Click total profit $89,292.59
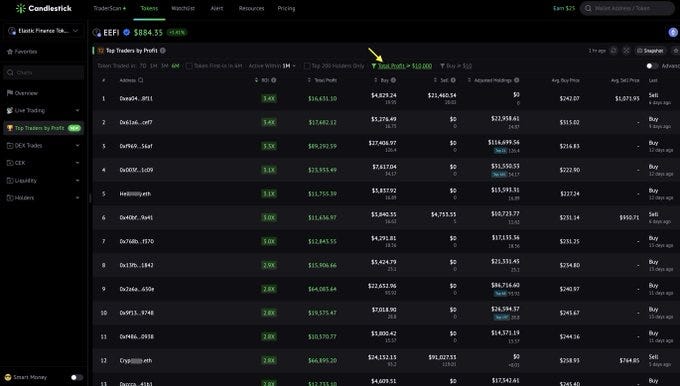The width and height of the screenshot is (680, 386). coord(322,146)
